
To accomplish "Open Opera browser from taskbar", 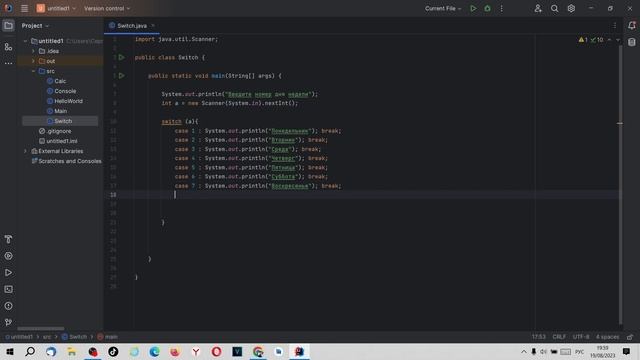I will pyautogui.click(x=216, y=351).
